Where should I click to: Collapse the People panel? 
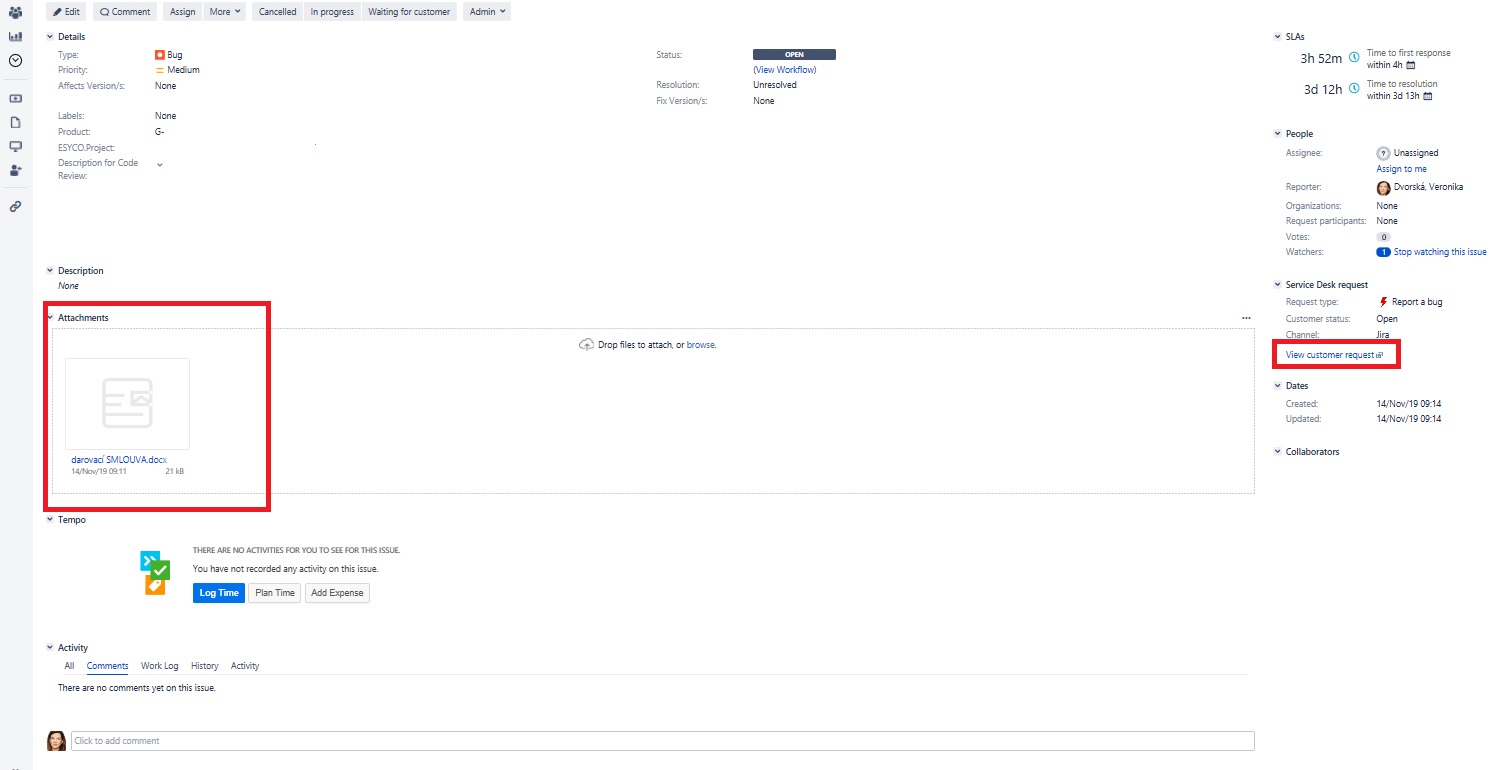click(1277, 134)
